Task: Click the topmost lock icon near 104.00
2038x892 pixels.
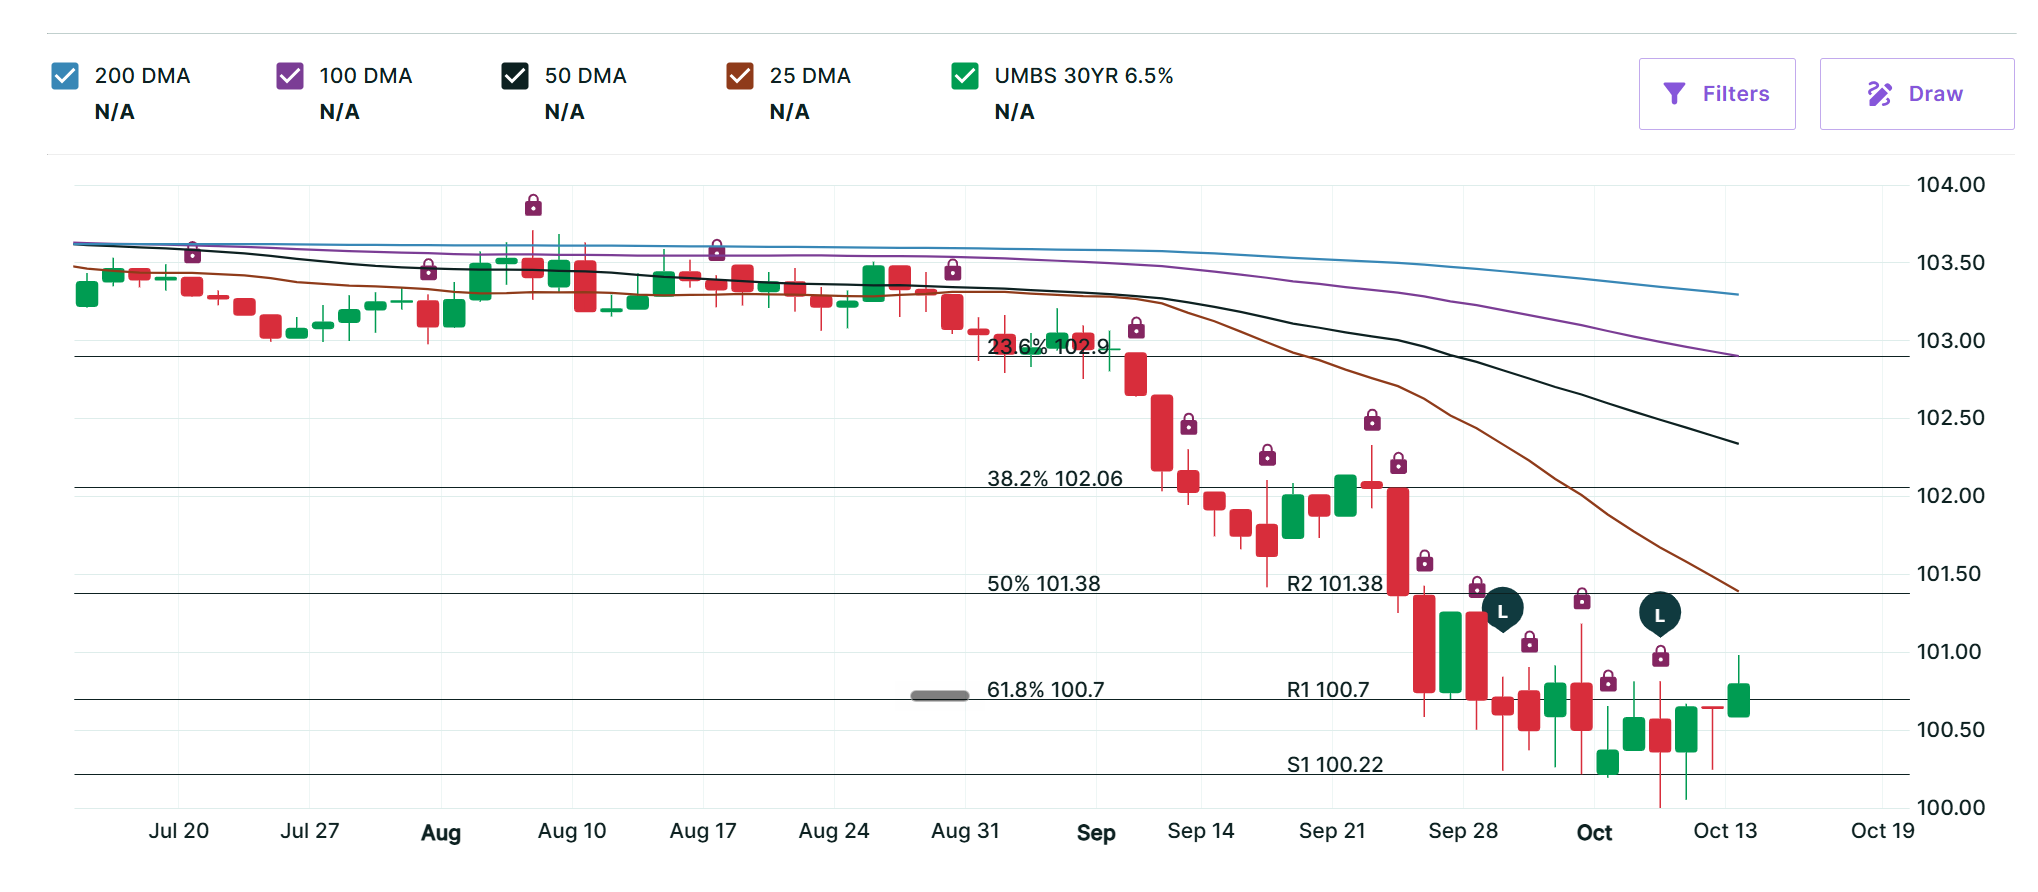Action: [x=533, y=206]
